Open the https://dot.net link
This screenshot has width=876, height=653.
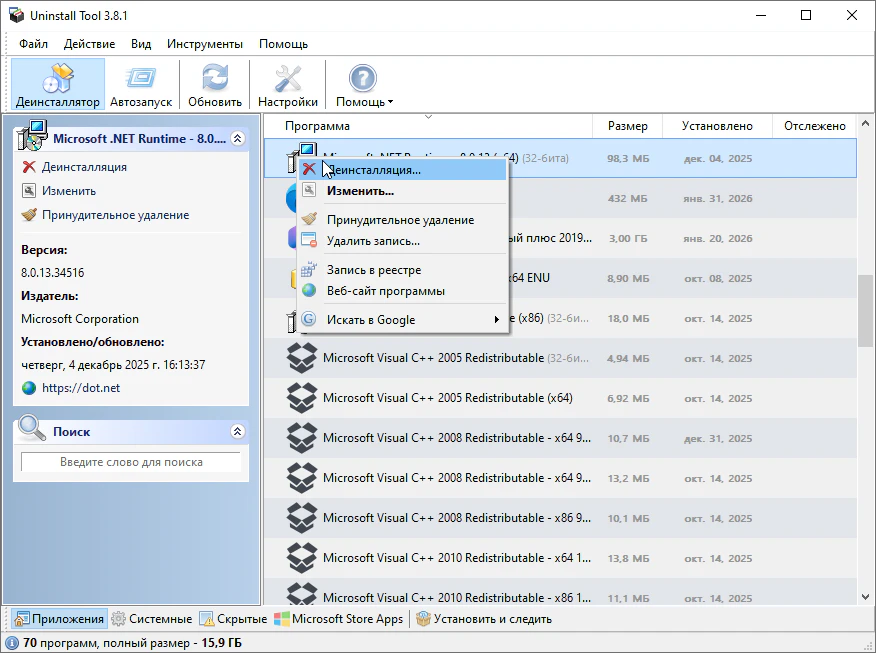[x=80, y=388]
